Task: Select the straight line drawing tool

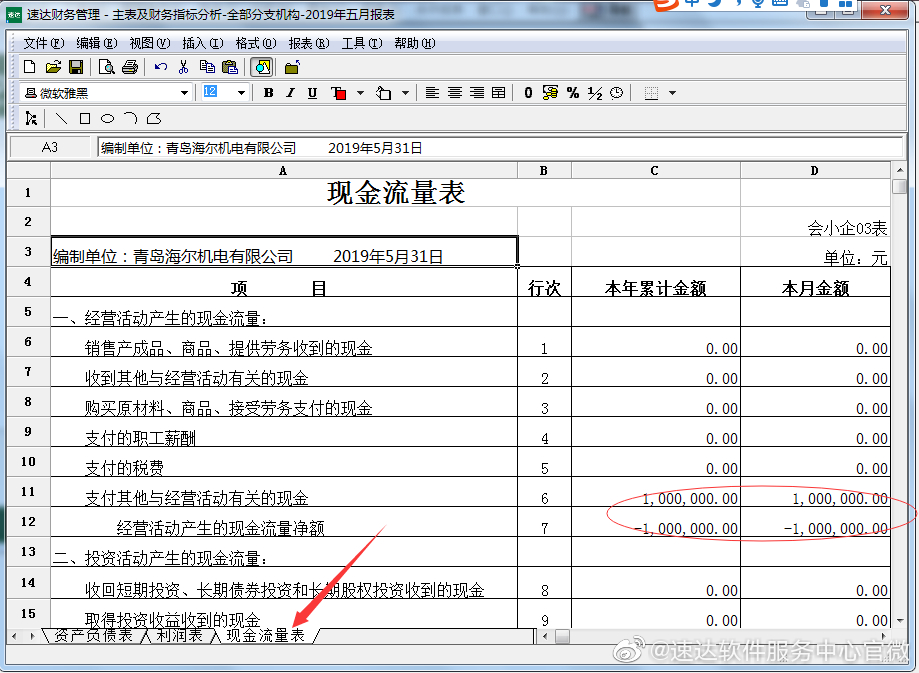Action: 62,118
